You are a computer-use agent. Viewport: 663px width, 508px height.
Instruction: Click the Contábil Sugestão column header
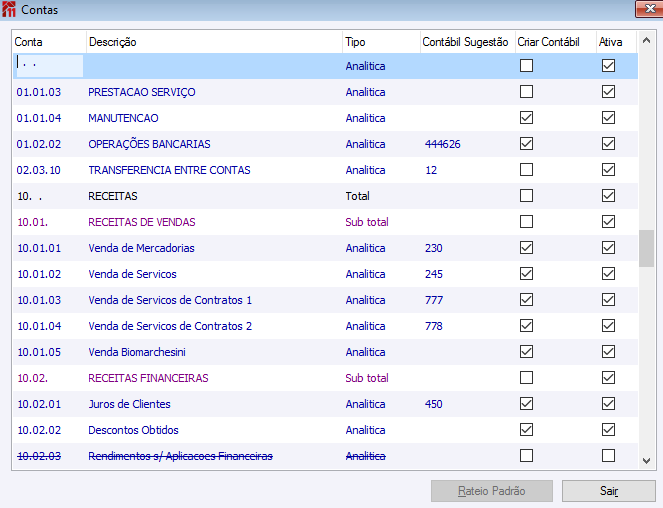(468, 42)
